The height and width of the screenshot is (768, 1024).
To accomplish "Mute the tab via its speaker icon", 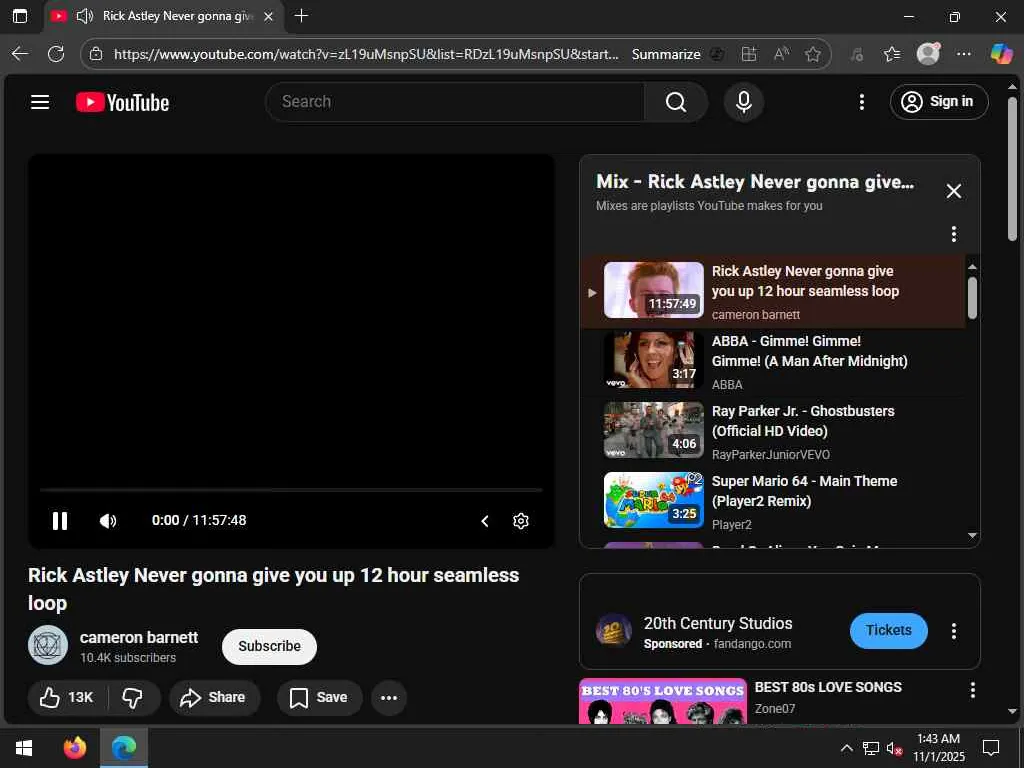I will [x=84, y=16].
